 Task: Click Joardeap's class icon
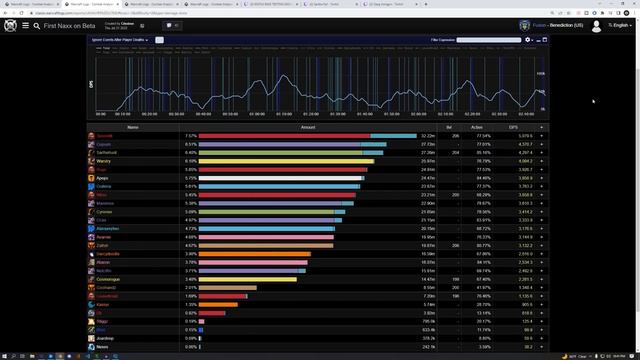coord(91,338)
